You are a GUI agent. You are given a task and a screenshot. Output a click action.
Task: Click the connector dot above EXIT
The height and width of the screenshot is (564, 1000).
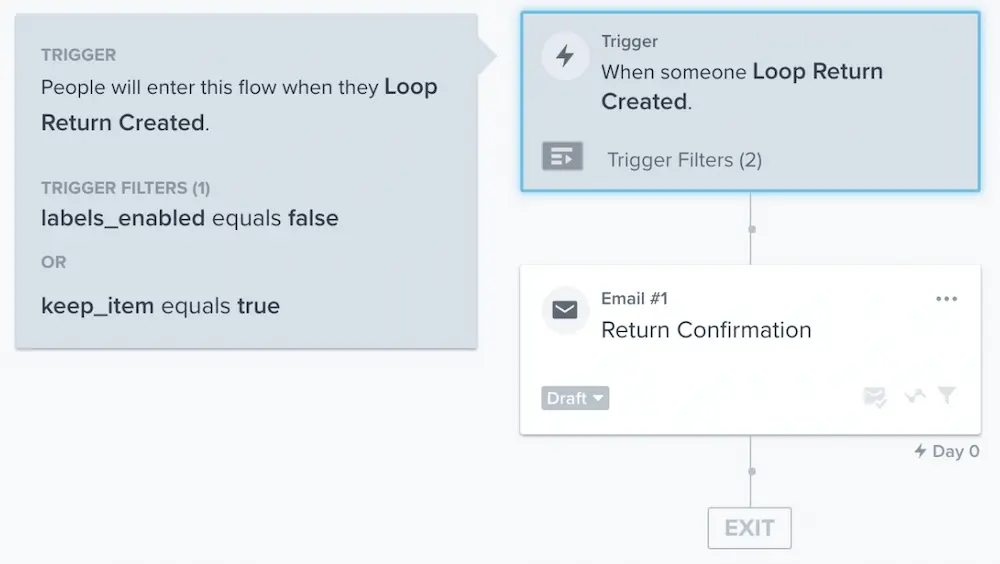coord(751,471)
